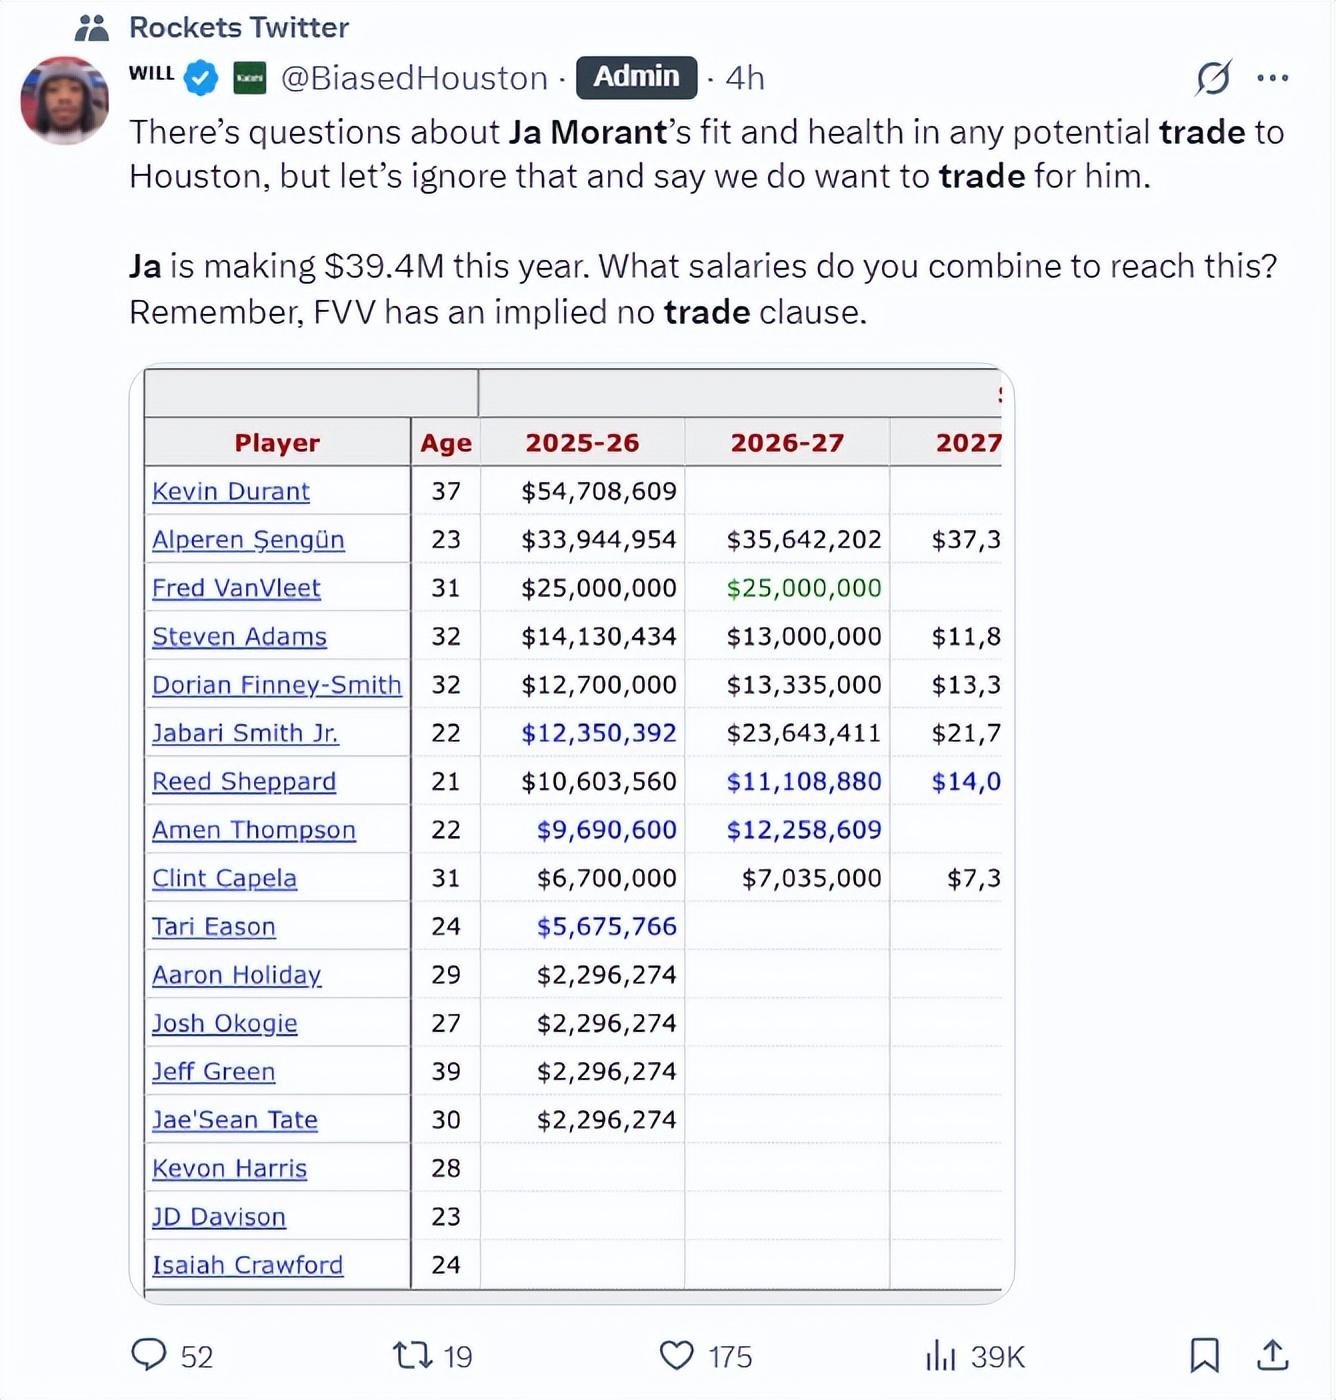
Task: Click the Grok slash-circle icon
Action: 1213,77
